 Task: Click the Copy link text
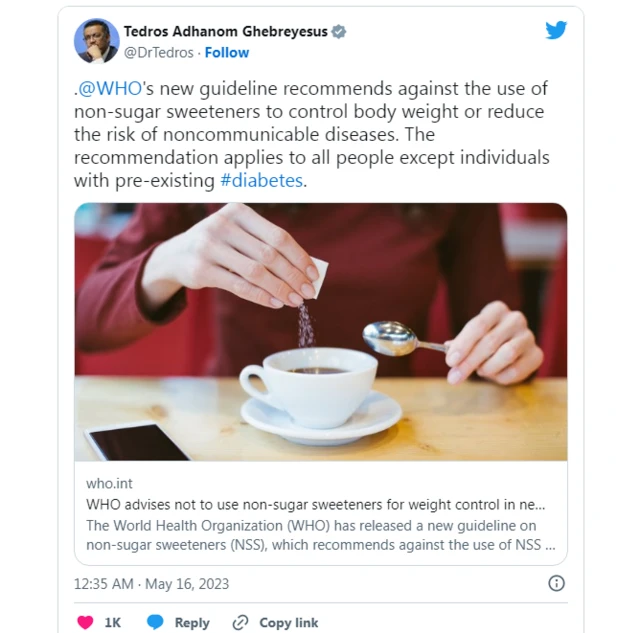[289, 623]
